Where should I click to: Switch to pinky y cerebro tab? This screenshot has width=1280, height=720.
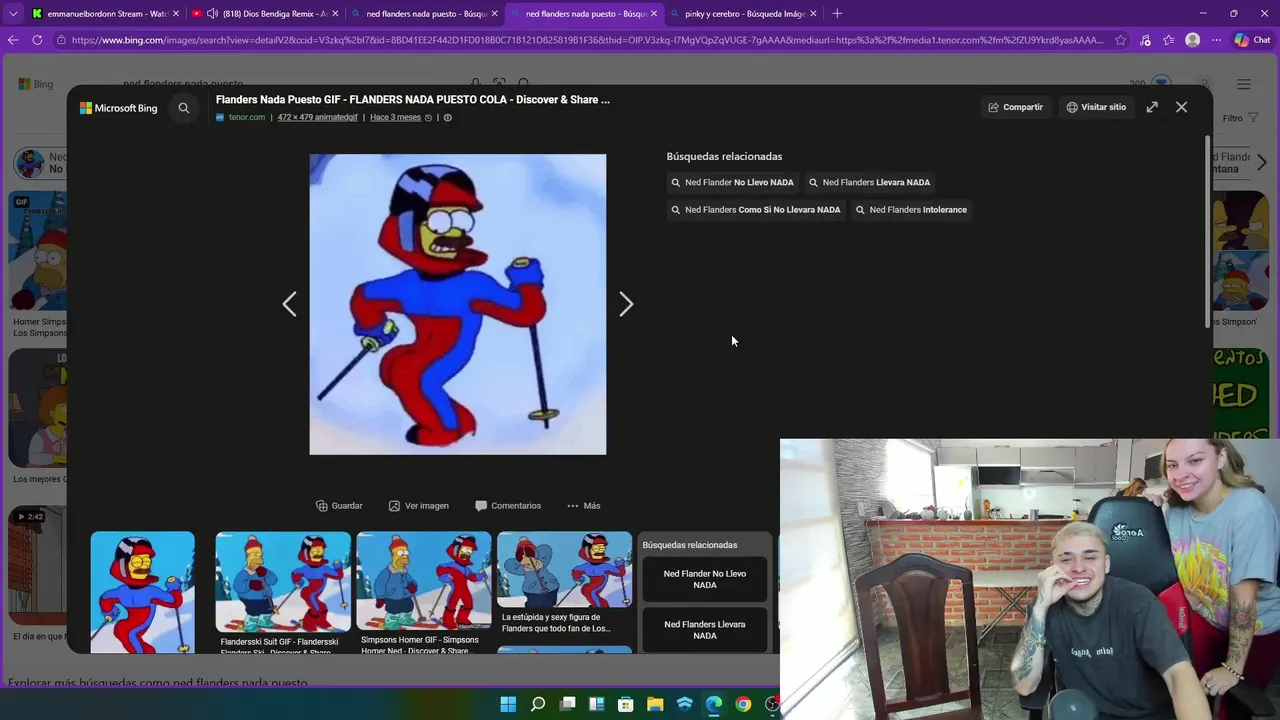coord(744,14)
